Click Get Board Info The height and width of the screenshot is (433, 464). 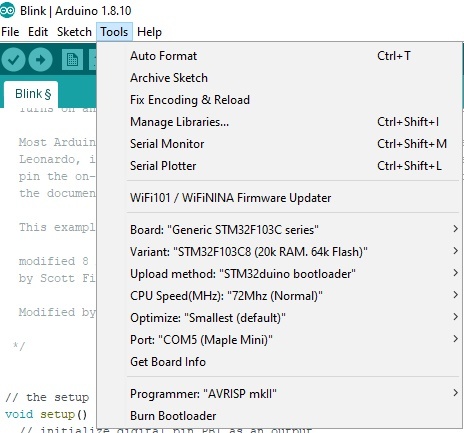[x=279, y=362]
